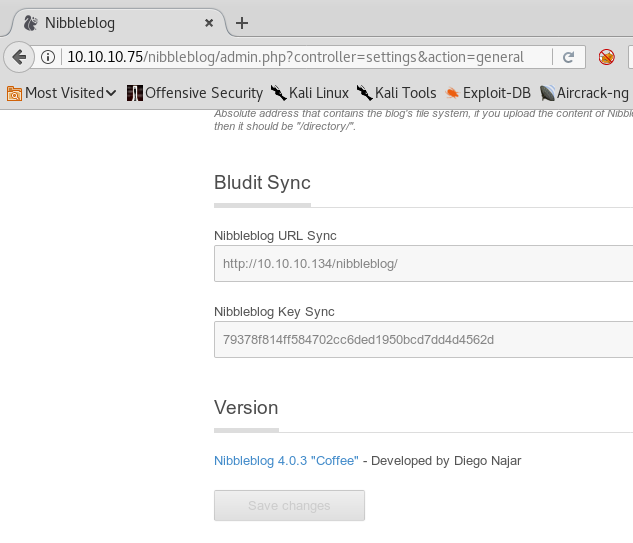Click the Nibbleblog tab favicon
This screenshot has height=543, width=633.
(30, 22)
